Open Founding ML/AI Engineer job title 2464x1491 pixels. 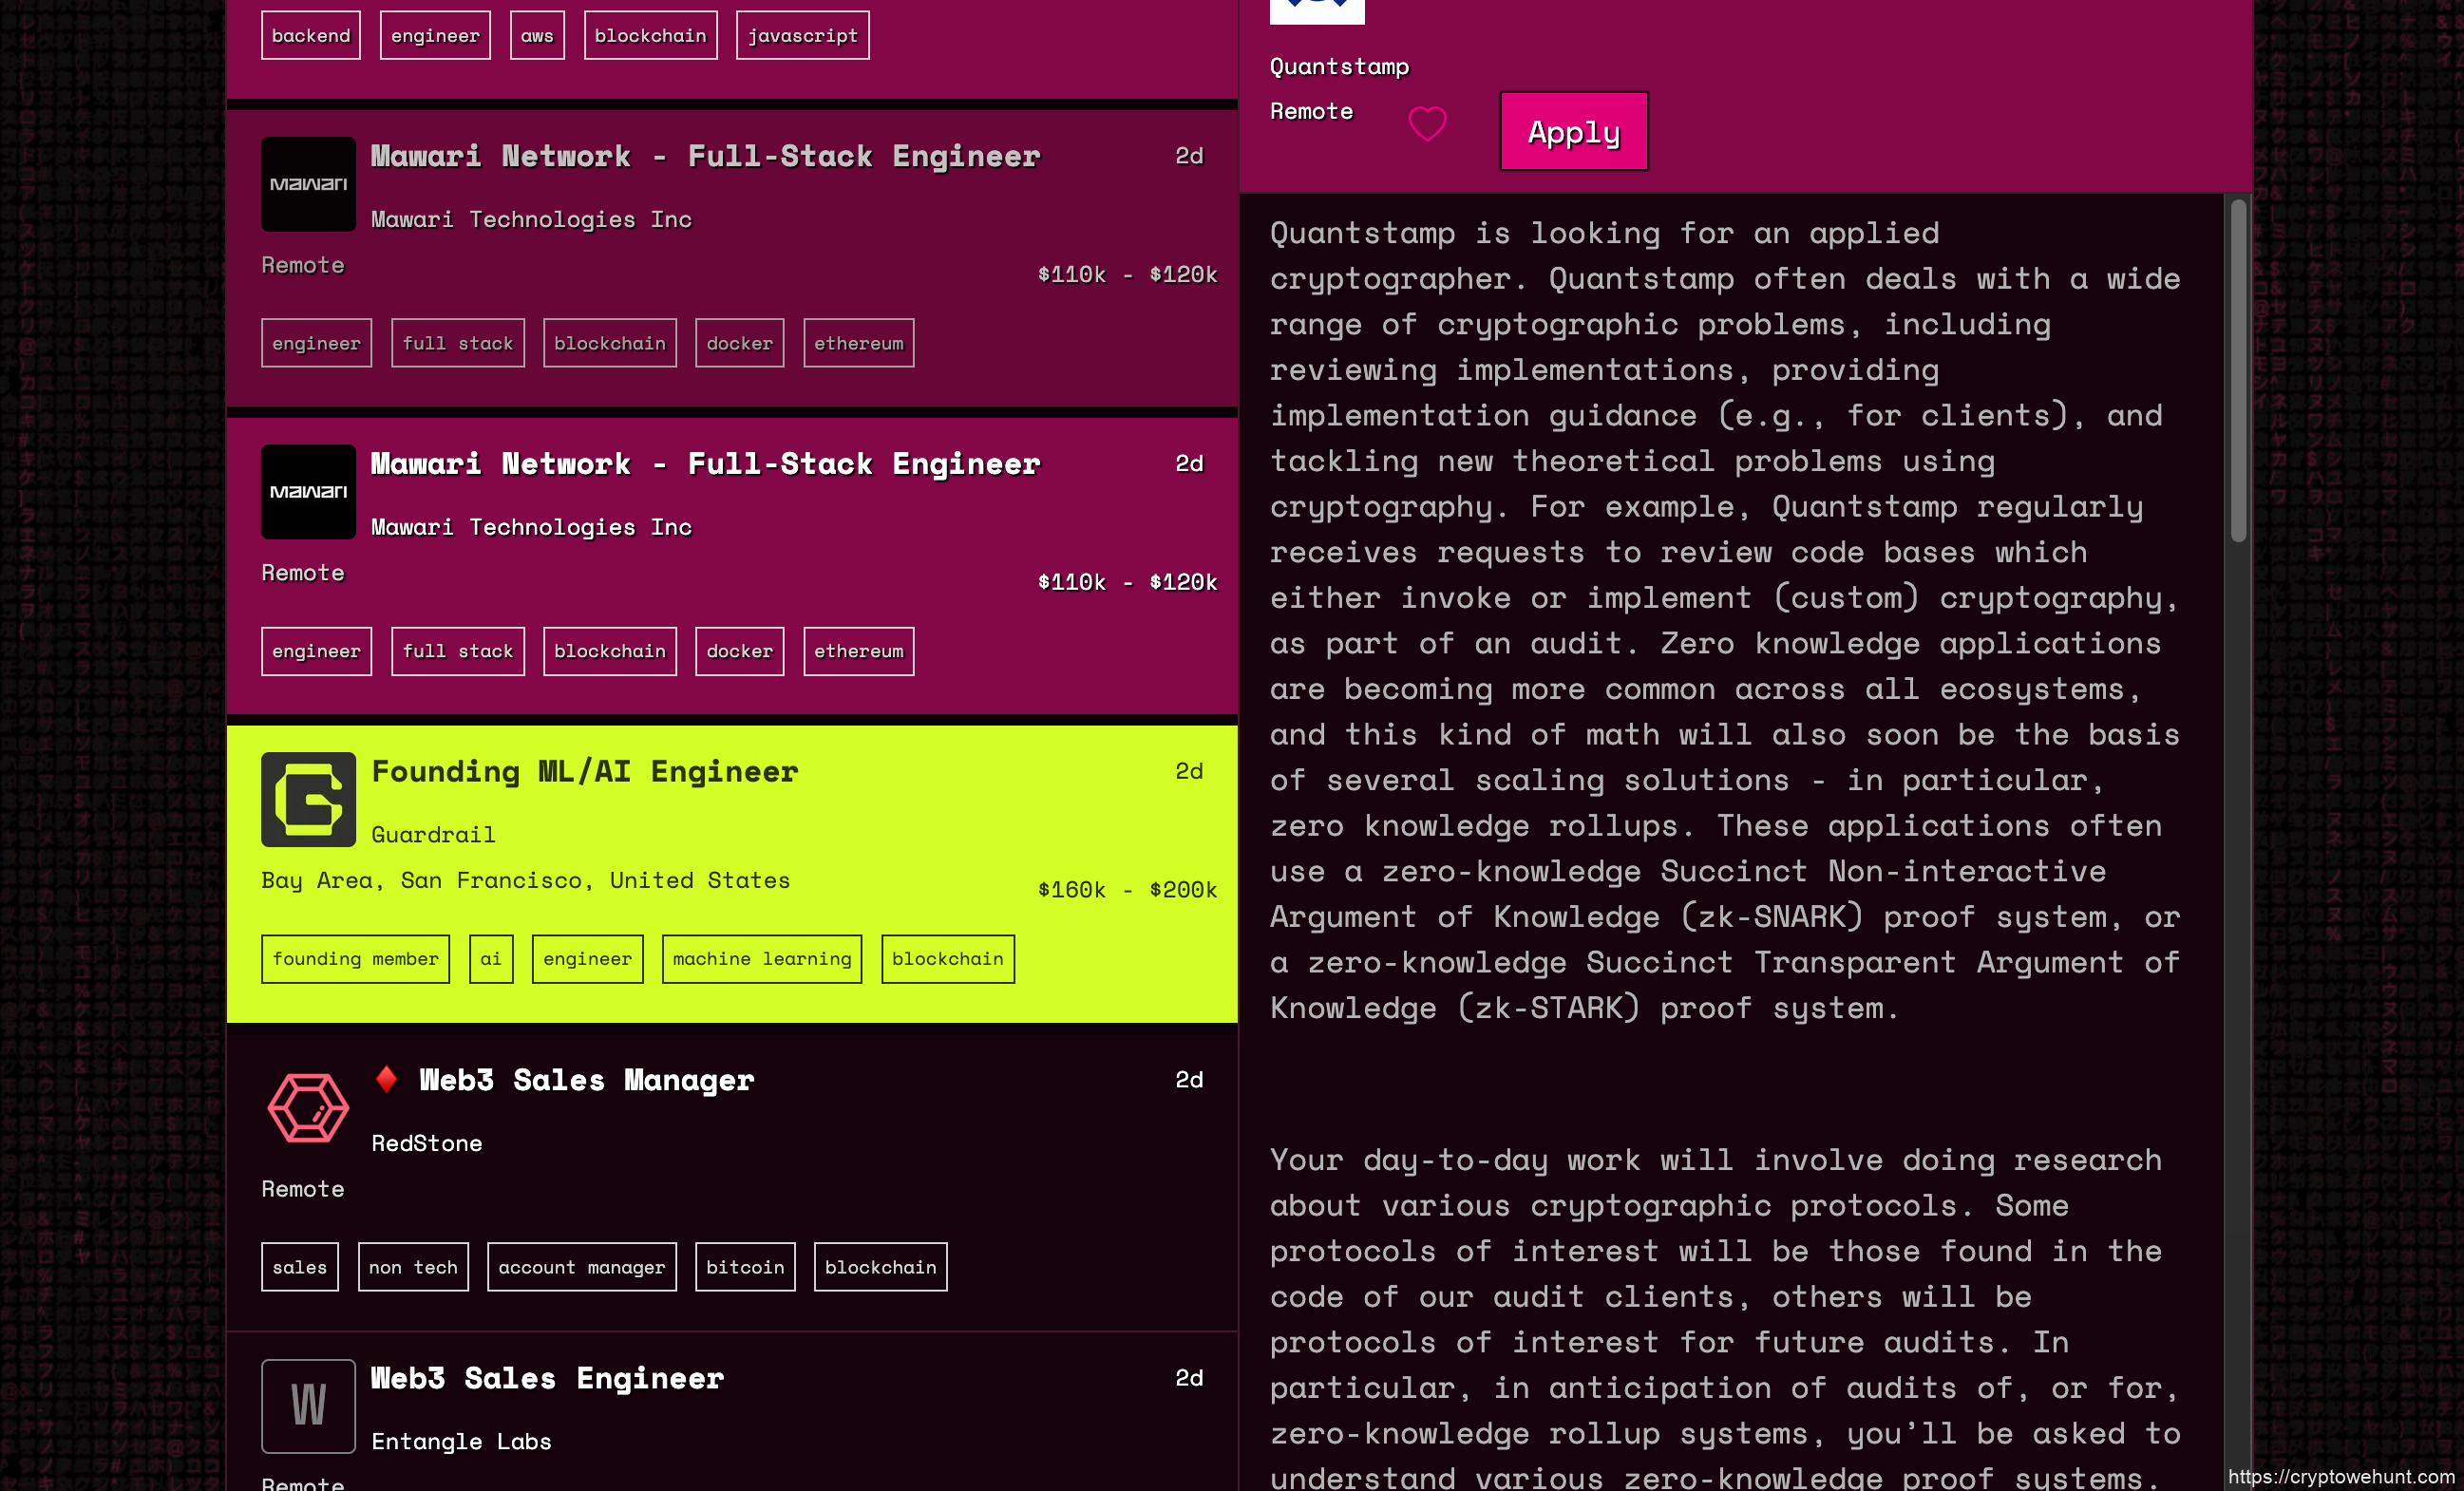pyautogui.click(x=584, y=771)
